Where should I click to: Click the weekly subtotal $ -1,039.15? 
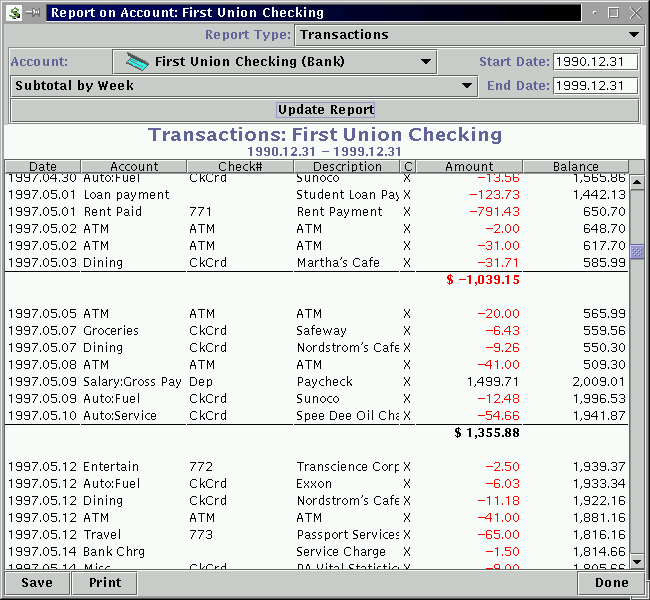[483, 280]
